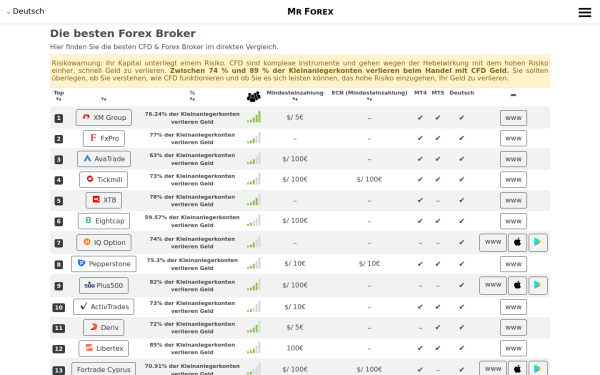
Task: Open the Mr Forex home logo
Action: click(x=310, y=11)
